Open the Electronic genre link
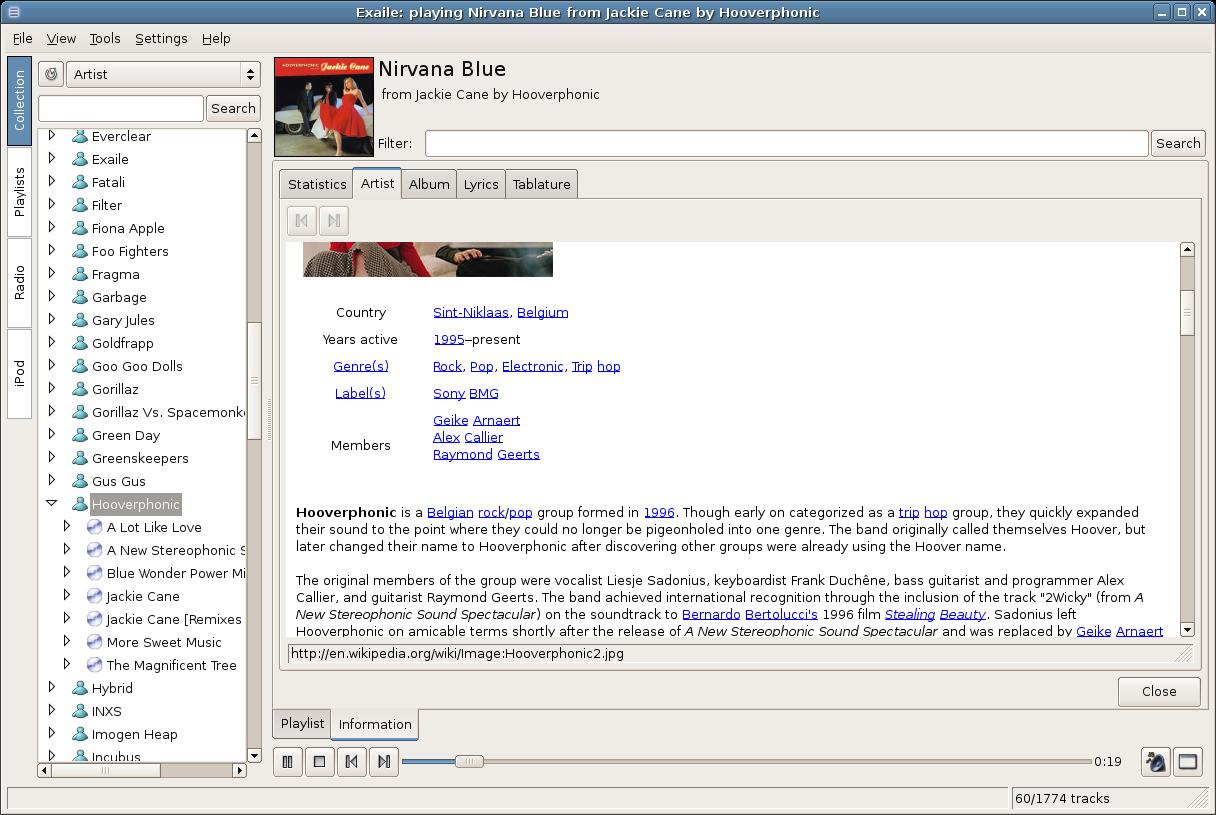The height and width of the screenshot is (815, 1216). [x=532, y=366]
